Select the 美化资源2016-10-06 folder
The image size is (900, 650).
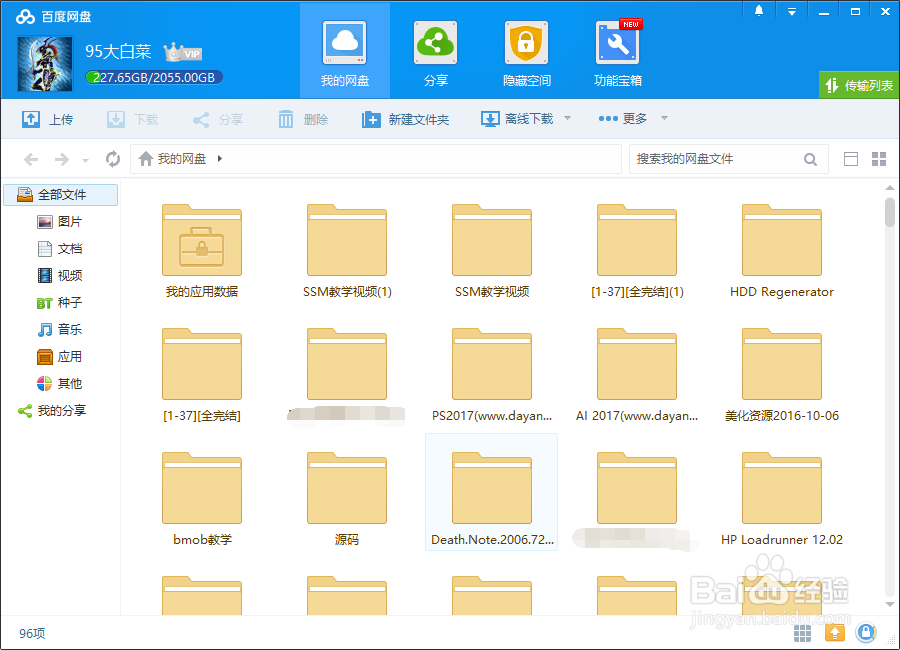[x=782, y=376]
